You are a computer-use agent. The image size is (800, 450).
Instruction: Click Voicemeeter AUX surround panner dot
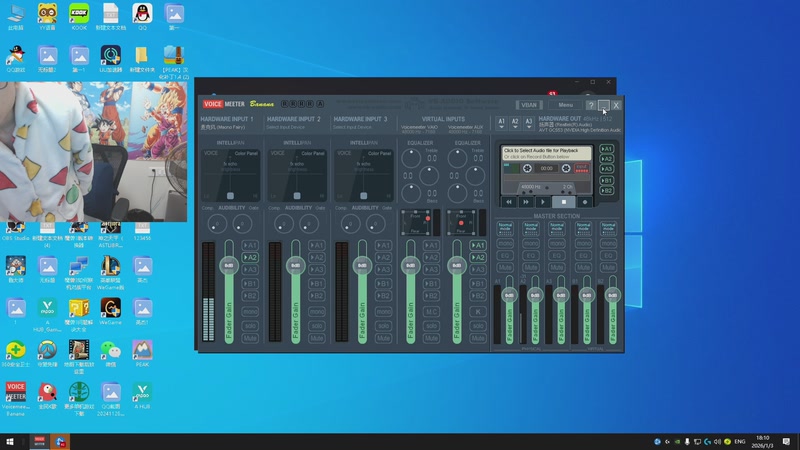coord(461,223)
